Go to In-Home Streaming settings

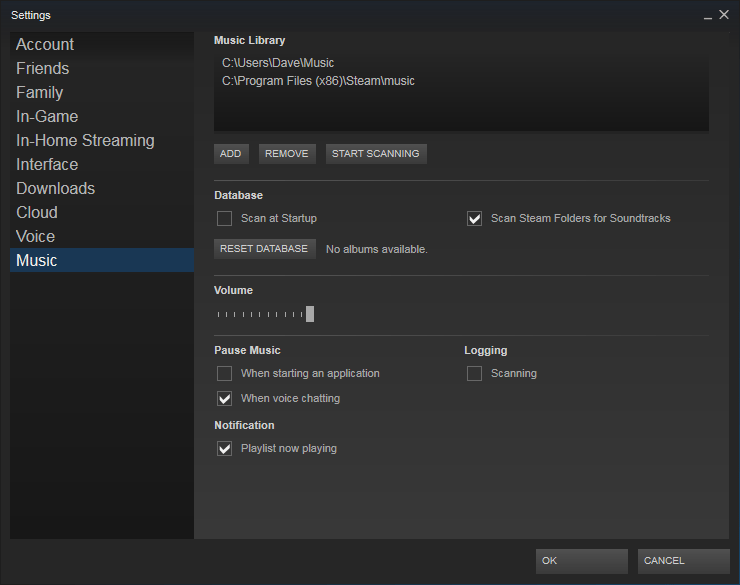pos(85,140)
